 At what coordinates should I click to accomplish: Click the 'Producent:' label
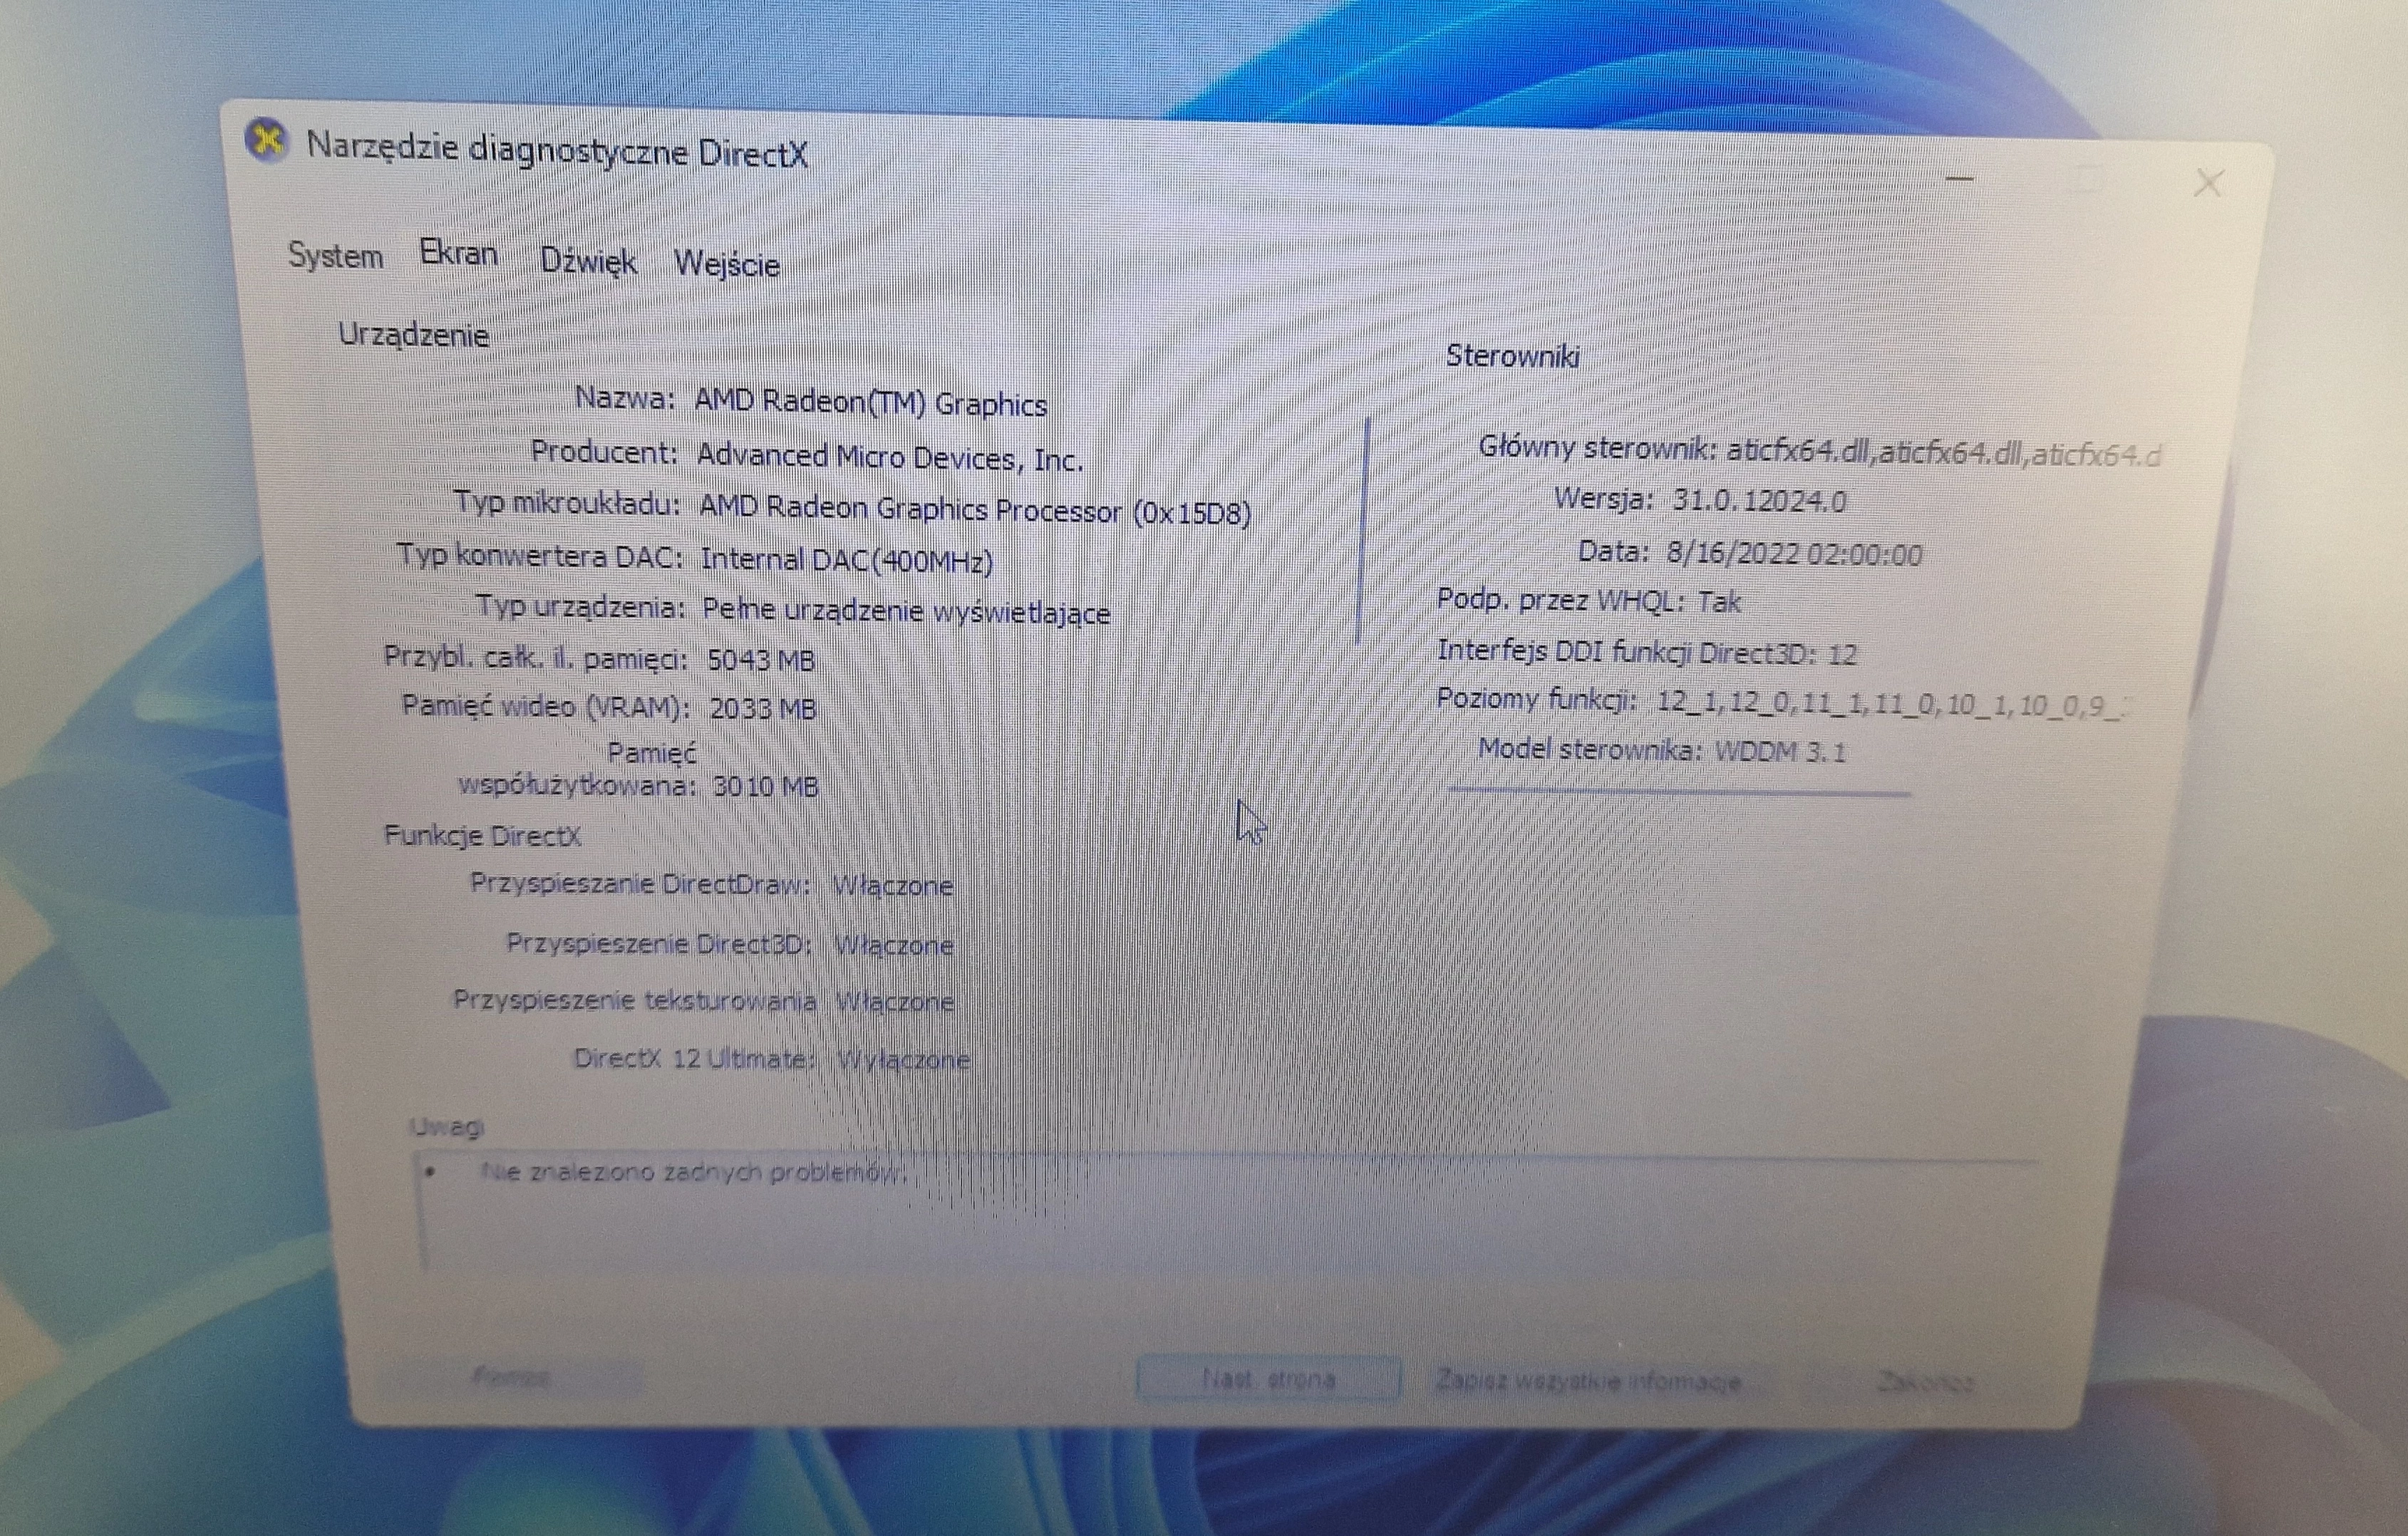click(x=604, y=452)
